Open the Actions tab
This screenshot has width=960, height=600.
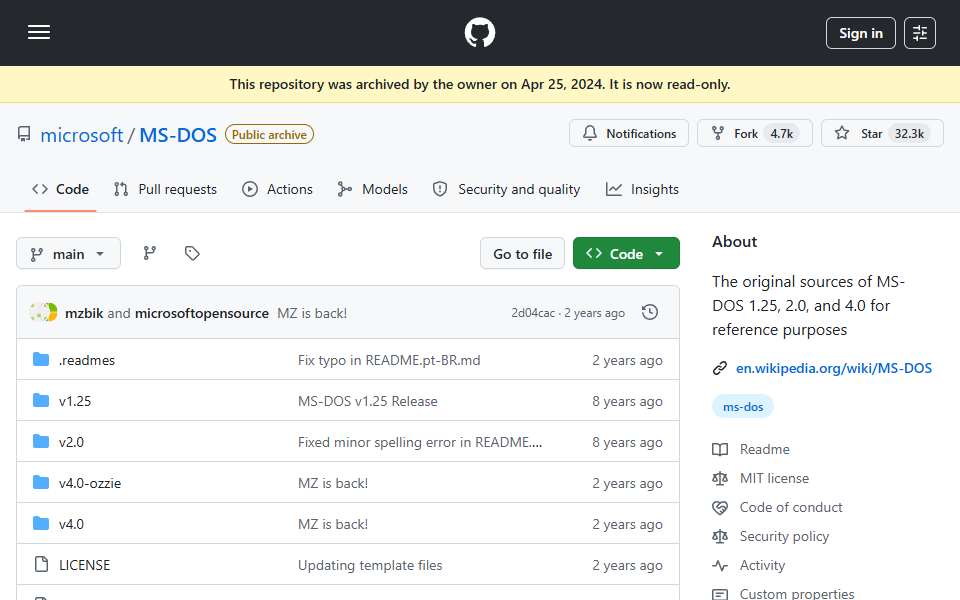pos(277,189)
